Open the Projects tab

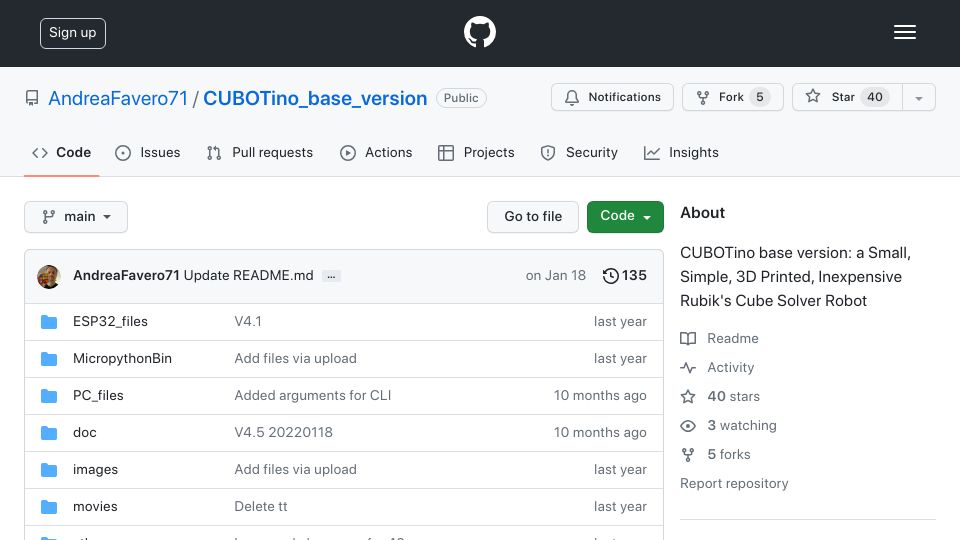click(476, 152)
